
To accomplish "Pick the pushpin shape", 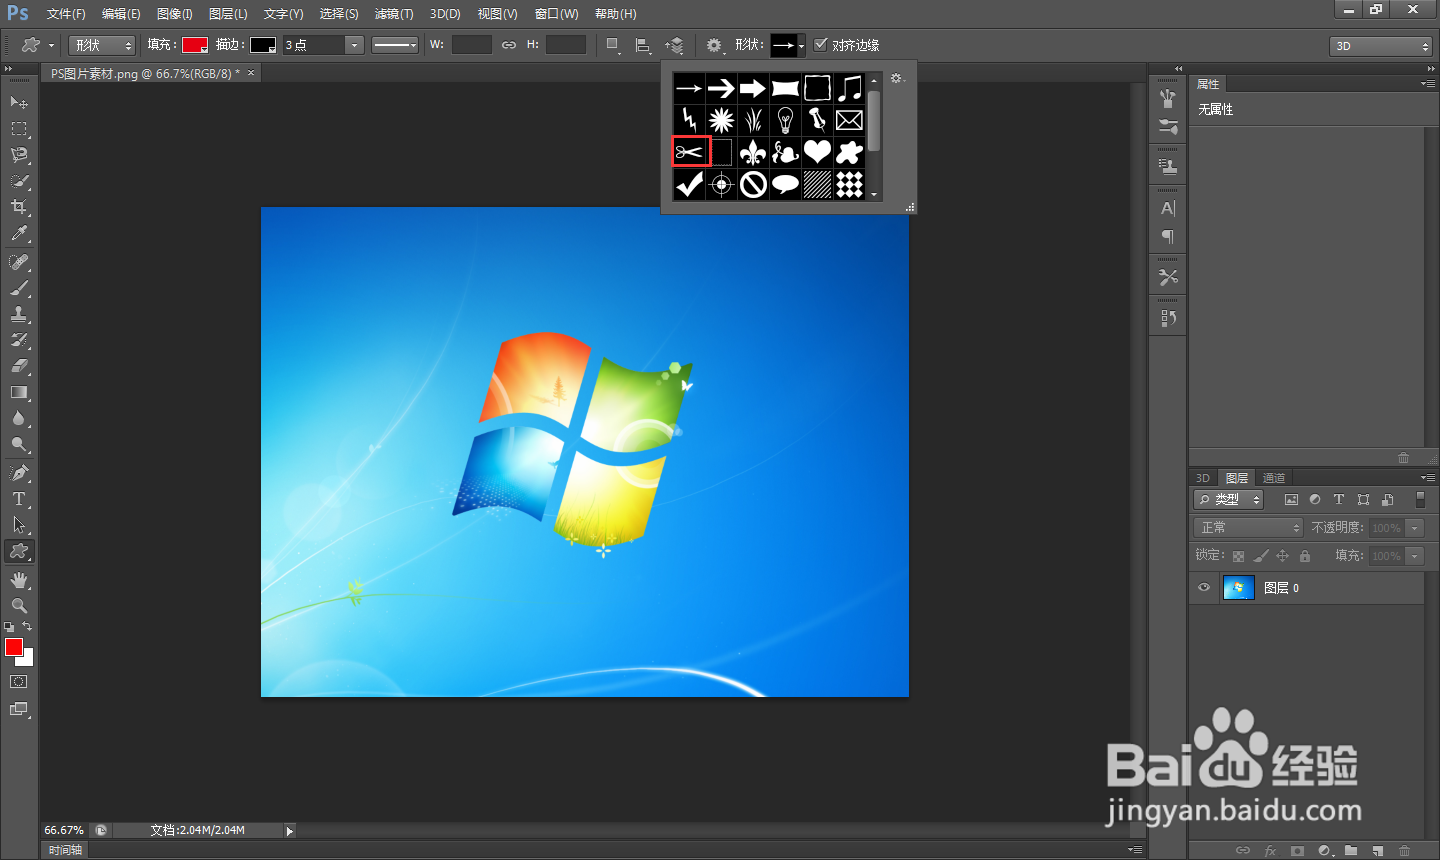I will 817,120.
